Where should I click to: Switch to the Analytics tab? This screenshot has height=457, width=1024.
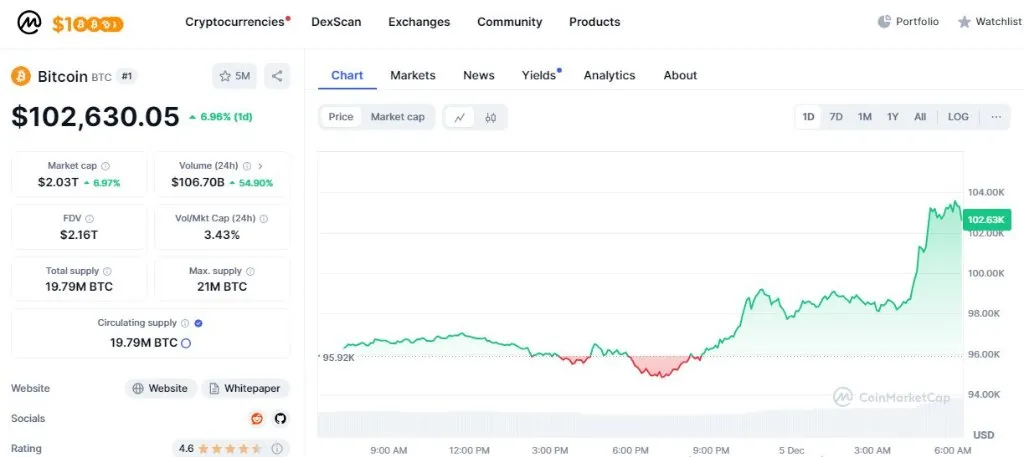point(609,76)
